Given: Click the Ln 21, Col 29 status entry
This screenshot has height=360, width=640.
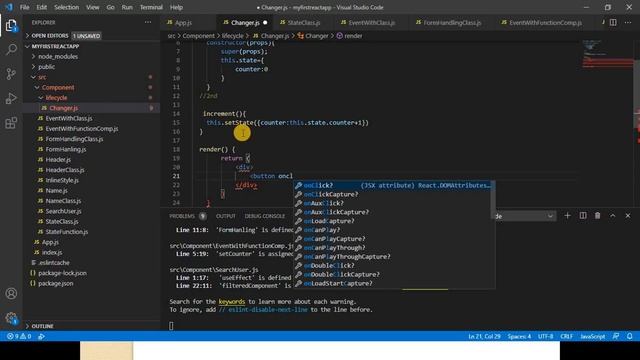Looking at the screenshot, I should tap(484, 336).
